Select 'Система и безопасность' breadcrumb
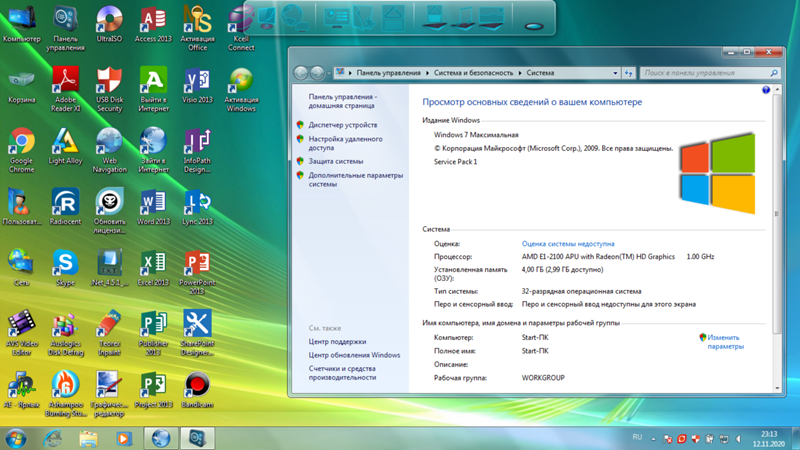 473,73
